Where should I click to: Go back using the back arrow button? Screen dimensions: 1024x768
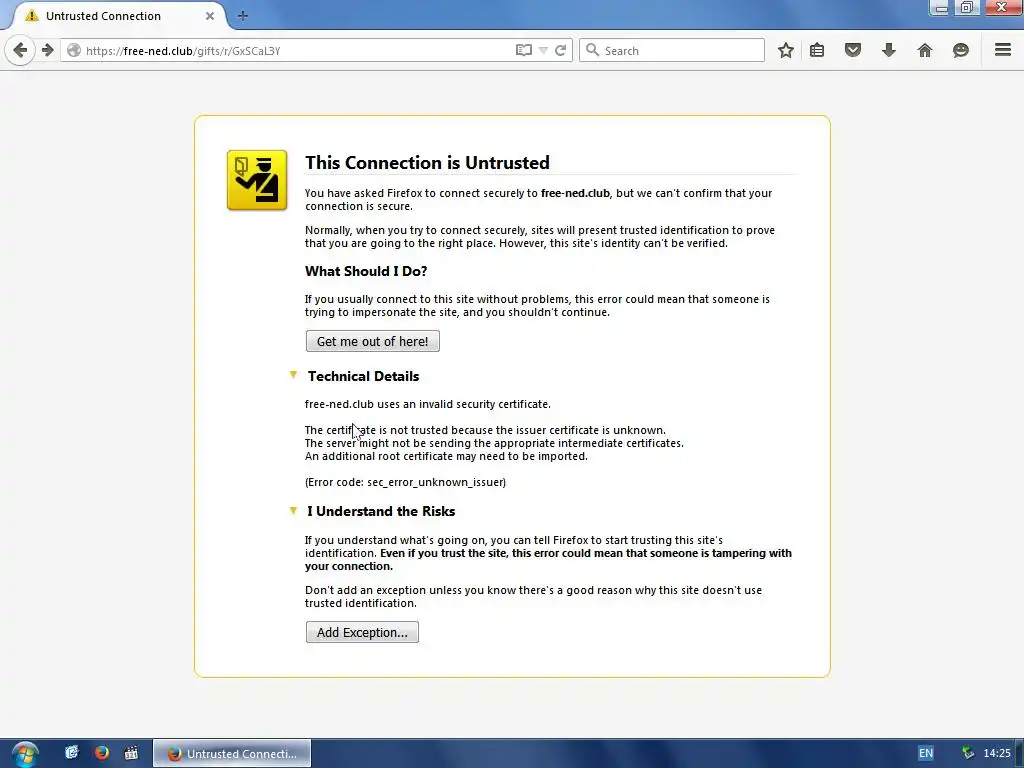pyautogui.click(x=20, y=50)
